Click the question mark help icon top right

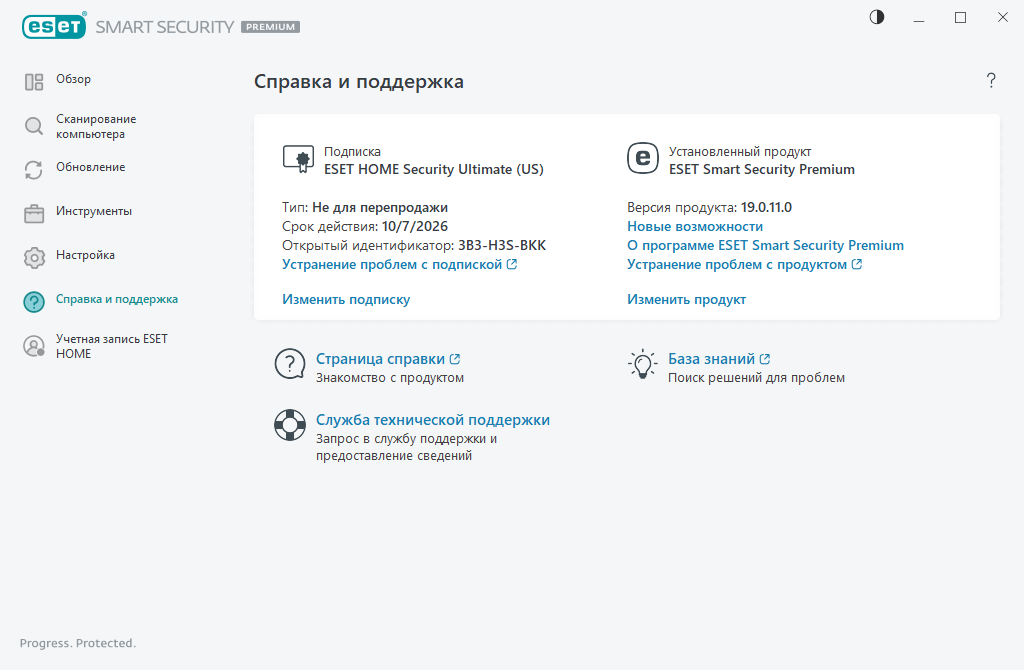pyautogui.click(x=991, y=81)
